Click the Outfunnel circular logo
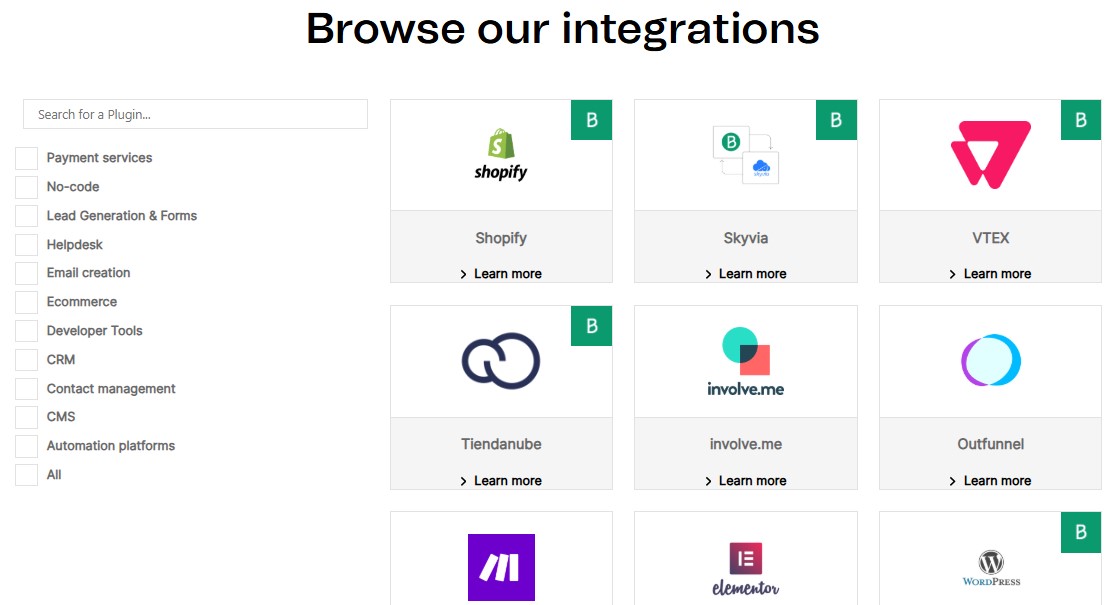 (991, 360)
